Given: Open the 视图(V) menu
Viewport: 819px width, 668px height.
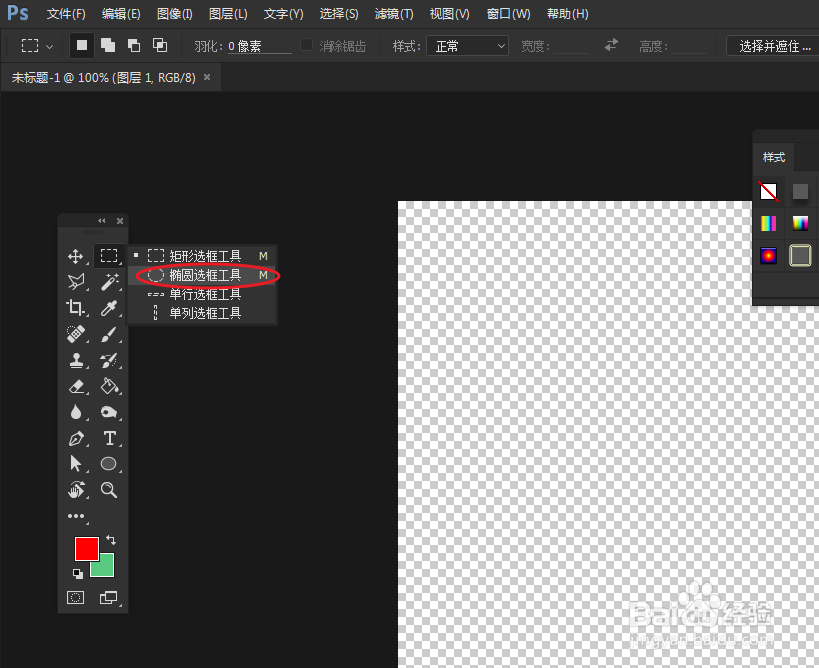Looking at the screenshot, I should coord(450,14).
